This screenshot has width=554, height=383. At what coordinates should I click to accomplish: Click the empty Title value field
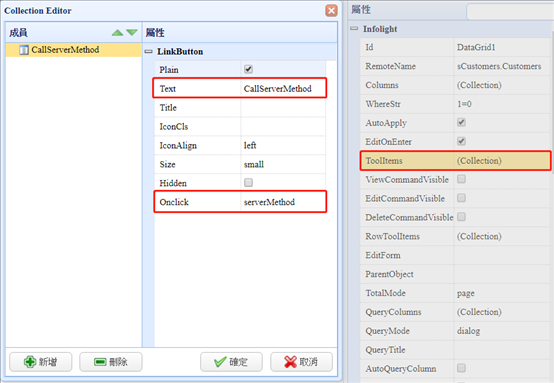[x=283, y=108]
